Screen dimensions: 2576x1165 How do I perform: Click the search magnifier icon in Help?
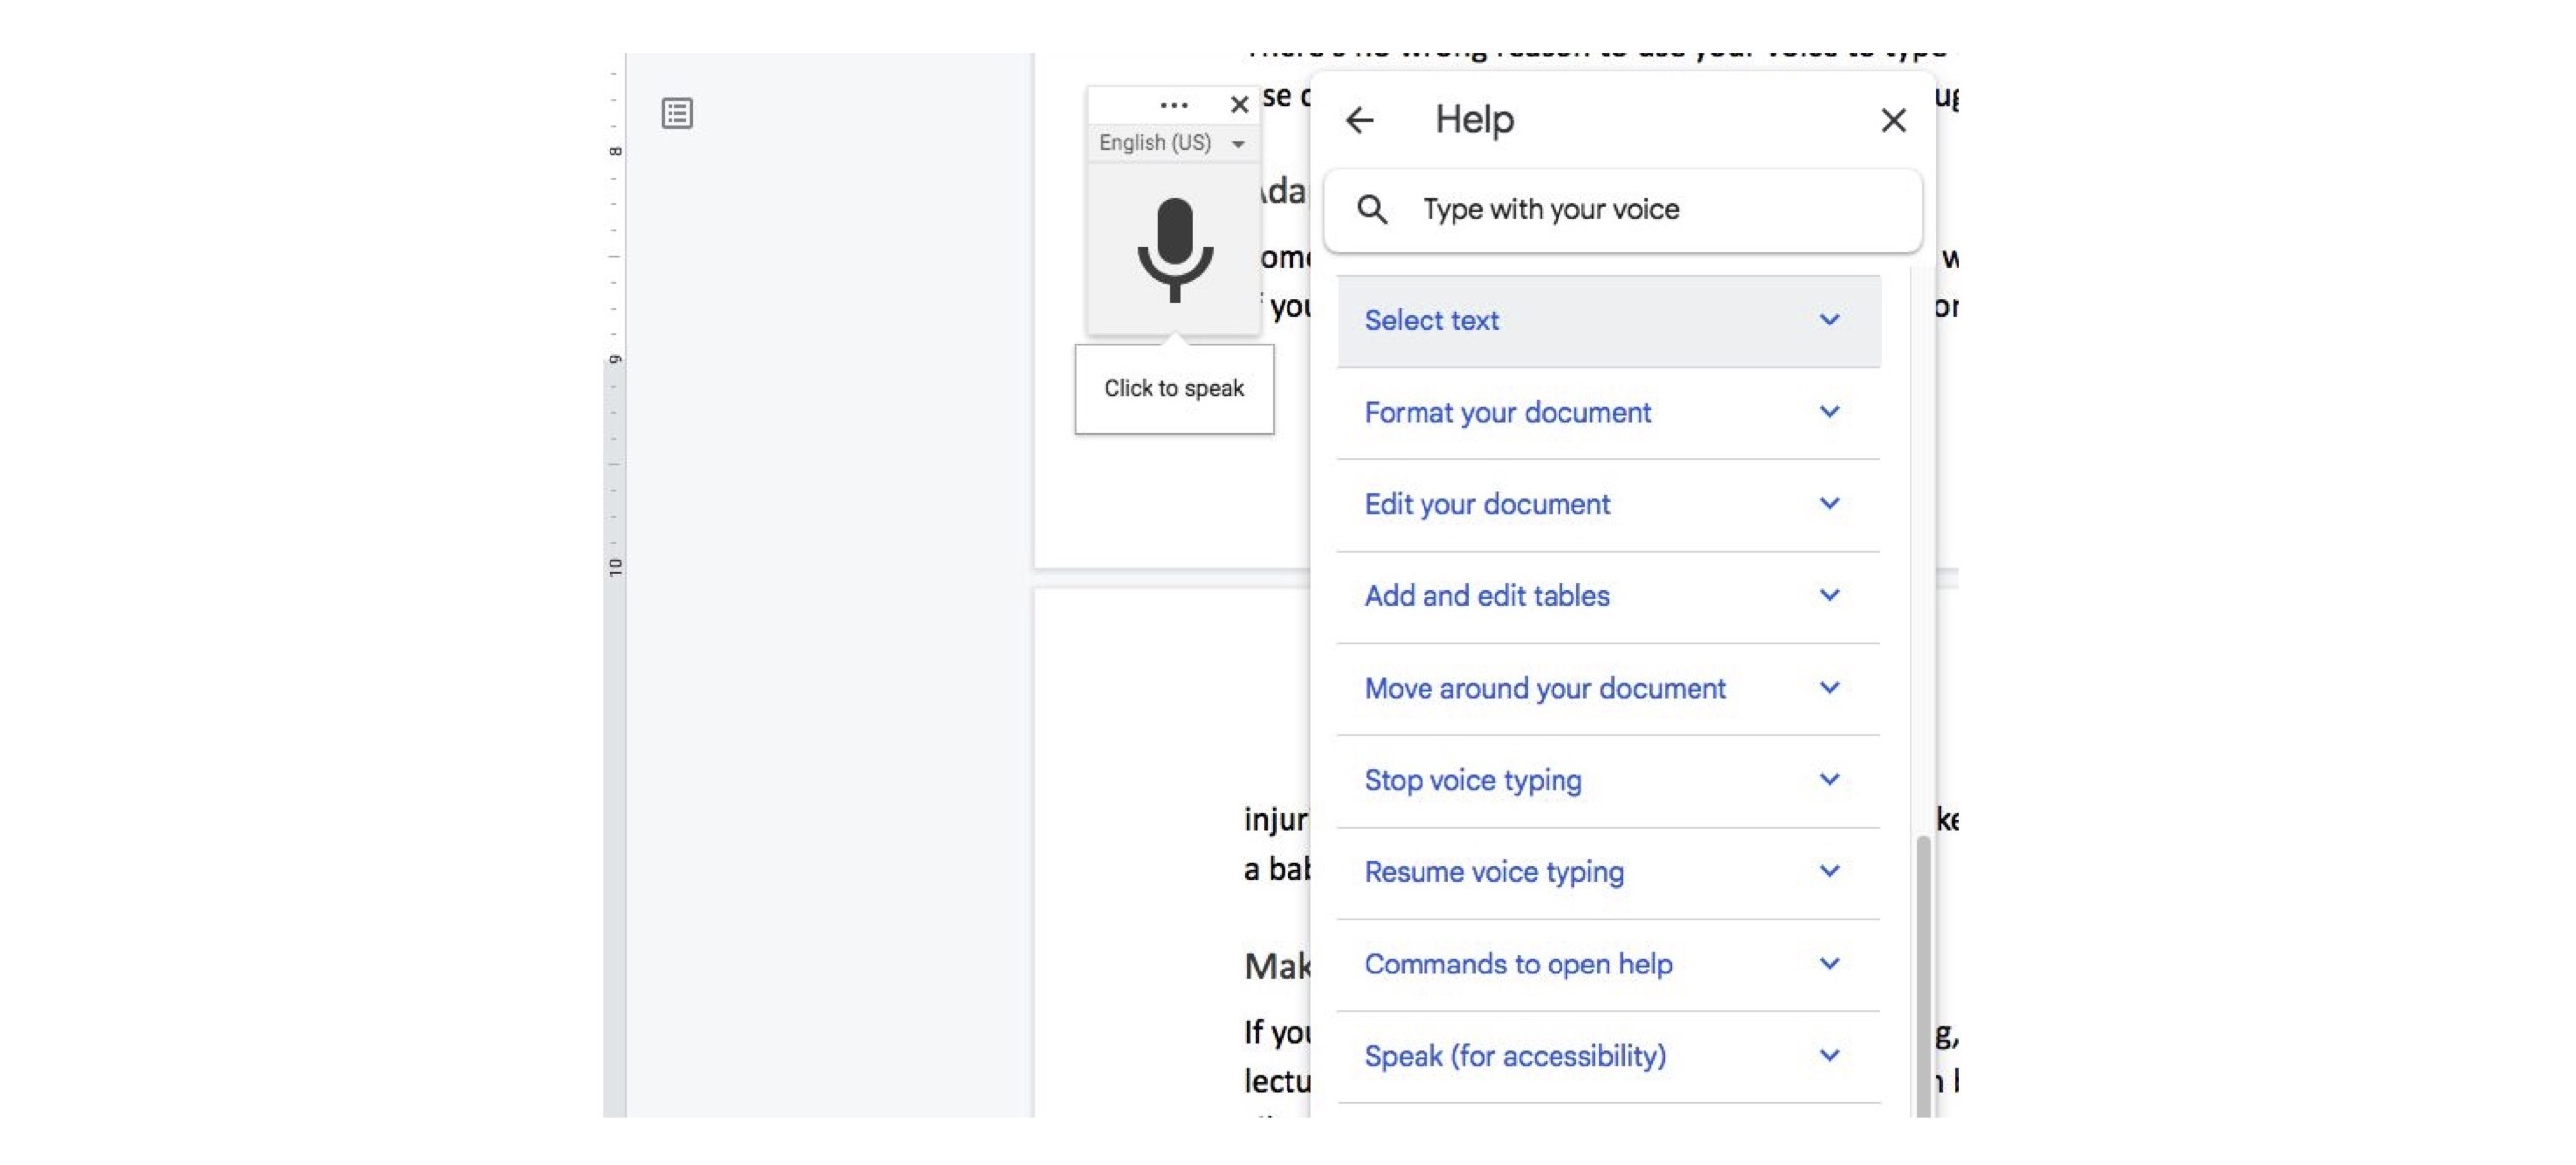pos(1370,208)
